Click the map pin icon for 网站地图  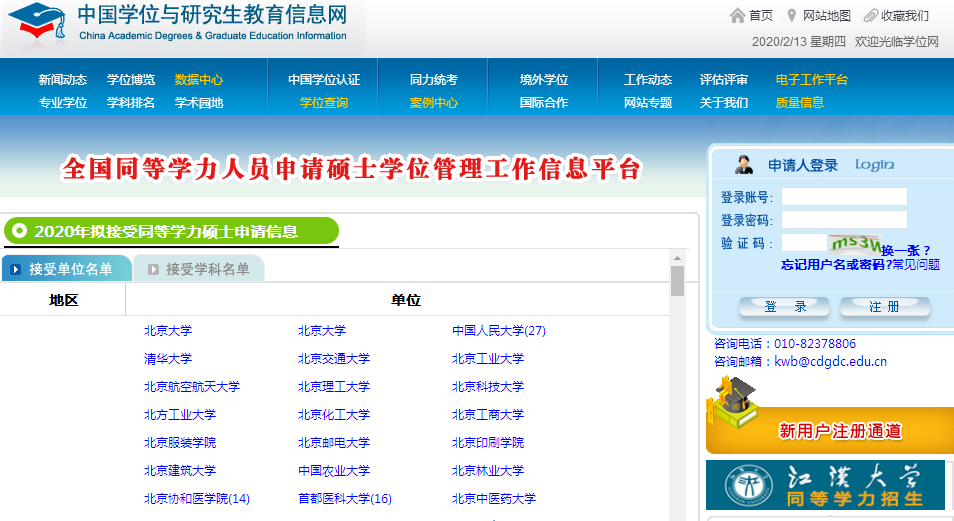pos(792,15)
